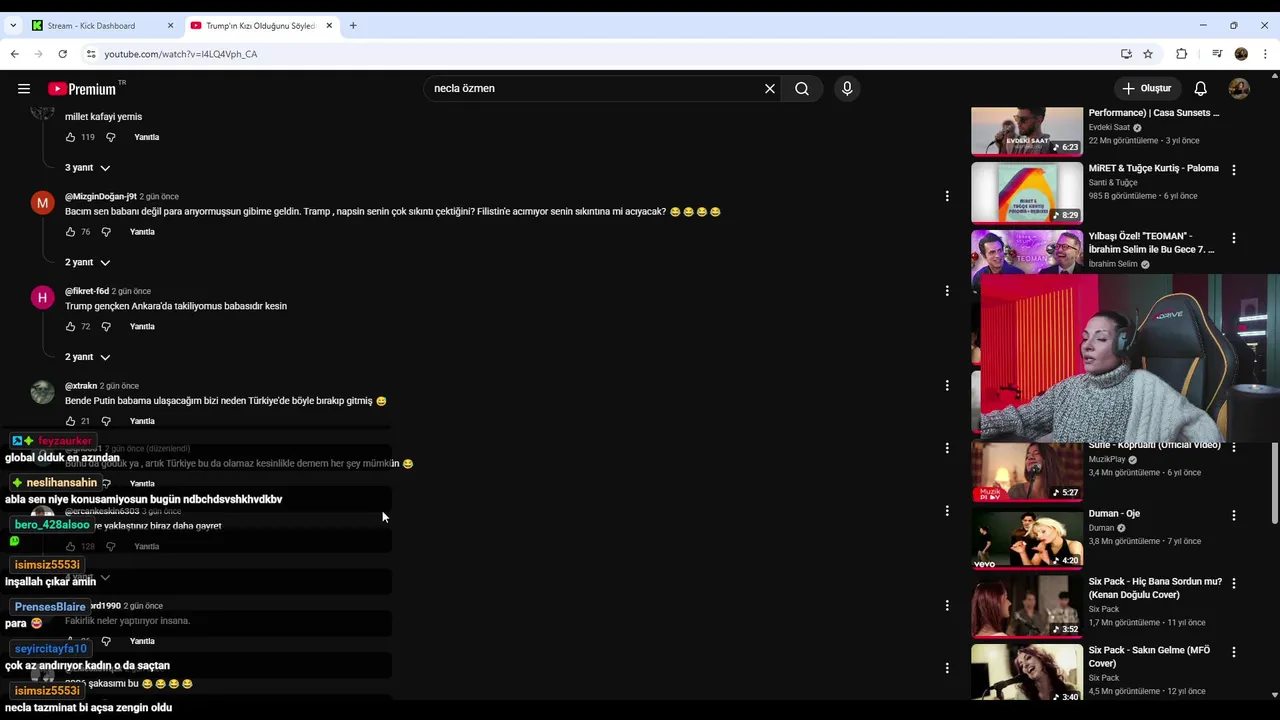Clear the search box with the X

click(770, 89)
